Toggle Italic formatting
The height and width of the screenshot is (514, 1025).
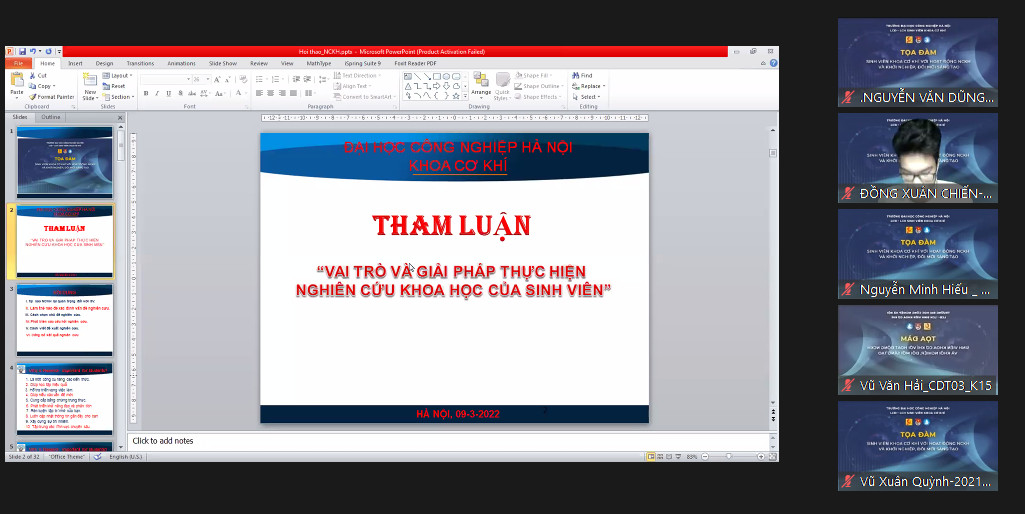[x=157, y=93]
